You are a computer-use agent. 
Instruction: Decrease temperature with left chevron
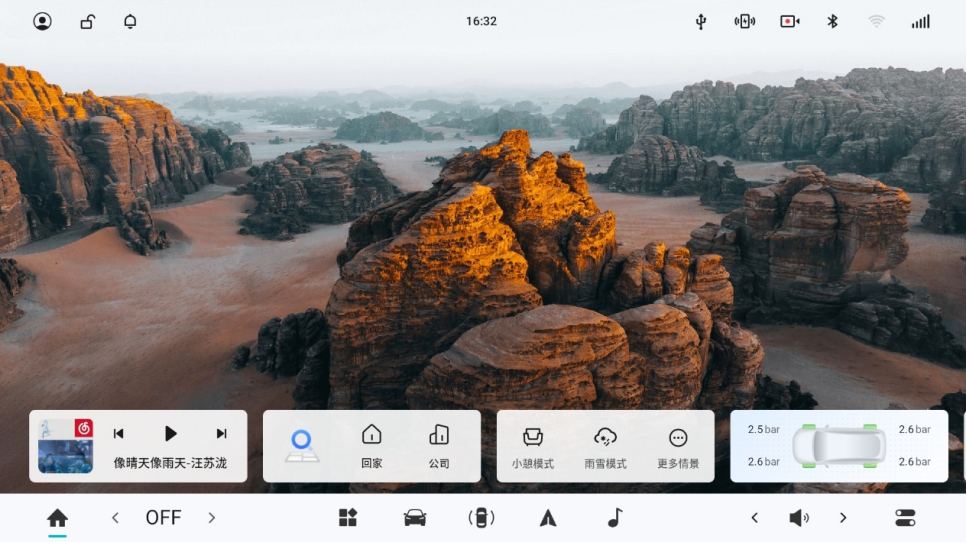pos(115,517)
